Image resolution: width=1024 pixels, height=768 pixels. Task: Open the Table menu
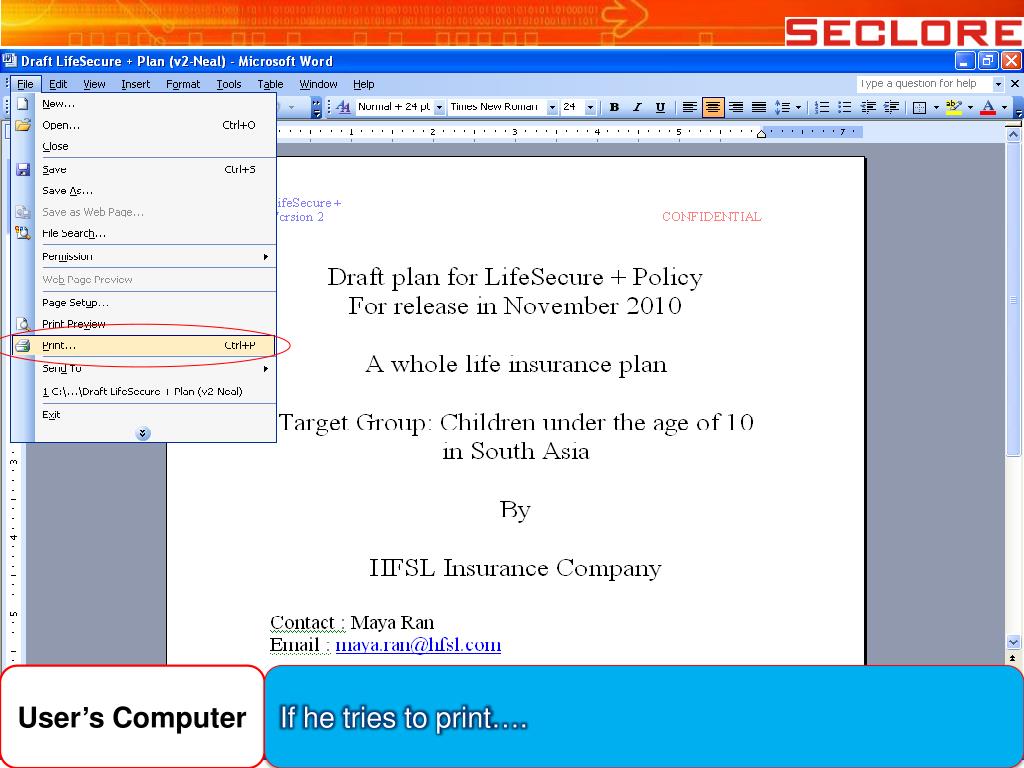coord(270,84)
